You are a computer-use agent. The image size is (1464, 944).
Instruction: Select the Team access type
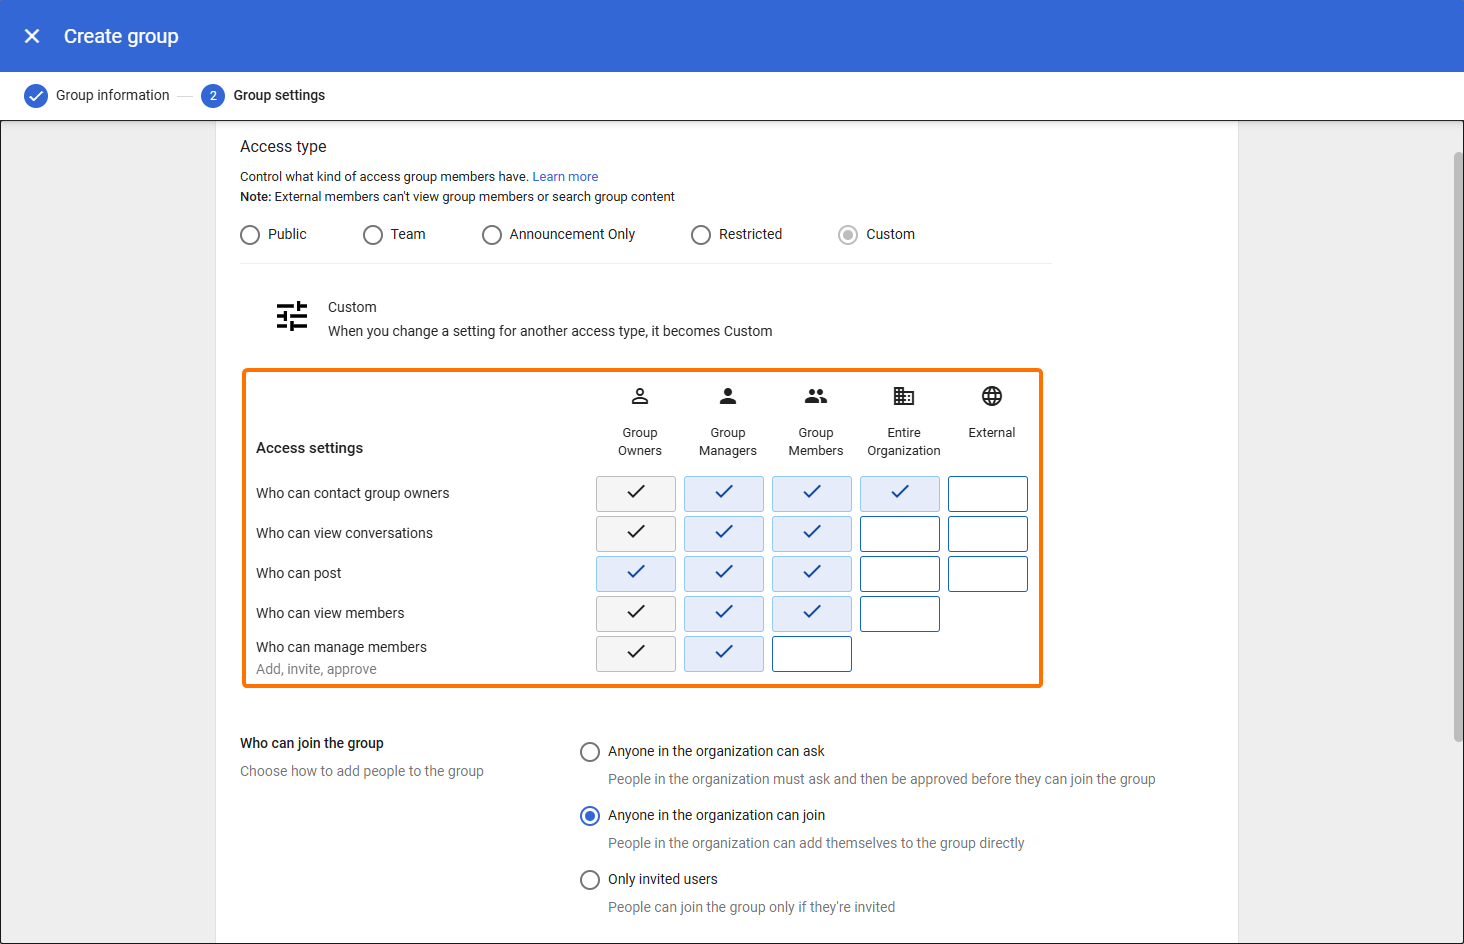373,235
